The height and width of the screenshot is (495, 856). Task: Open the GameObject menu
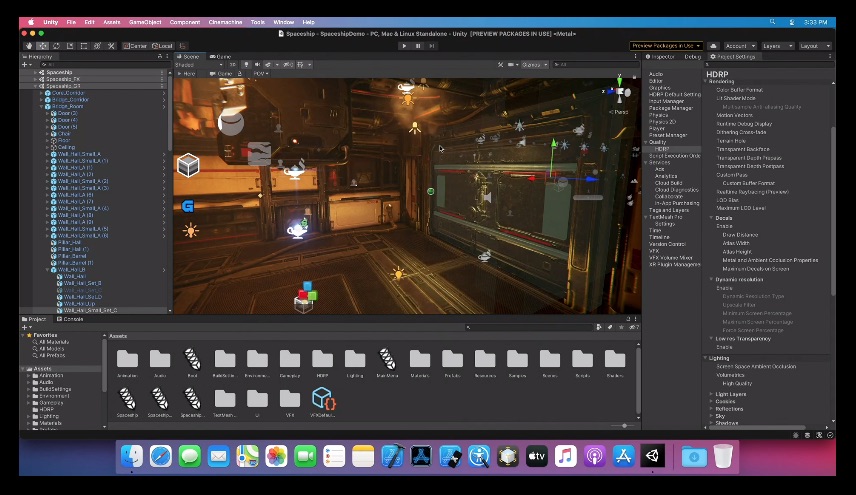(145, 22)
